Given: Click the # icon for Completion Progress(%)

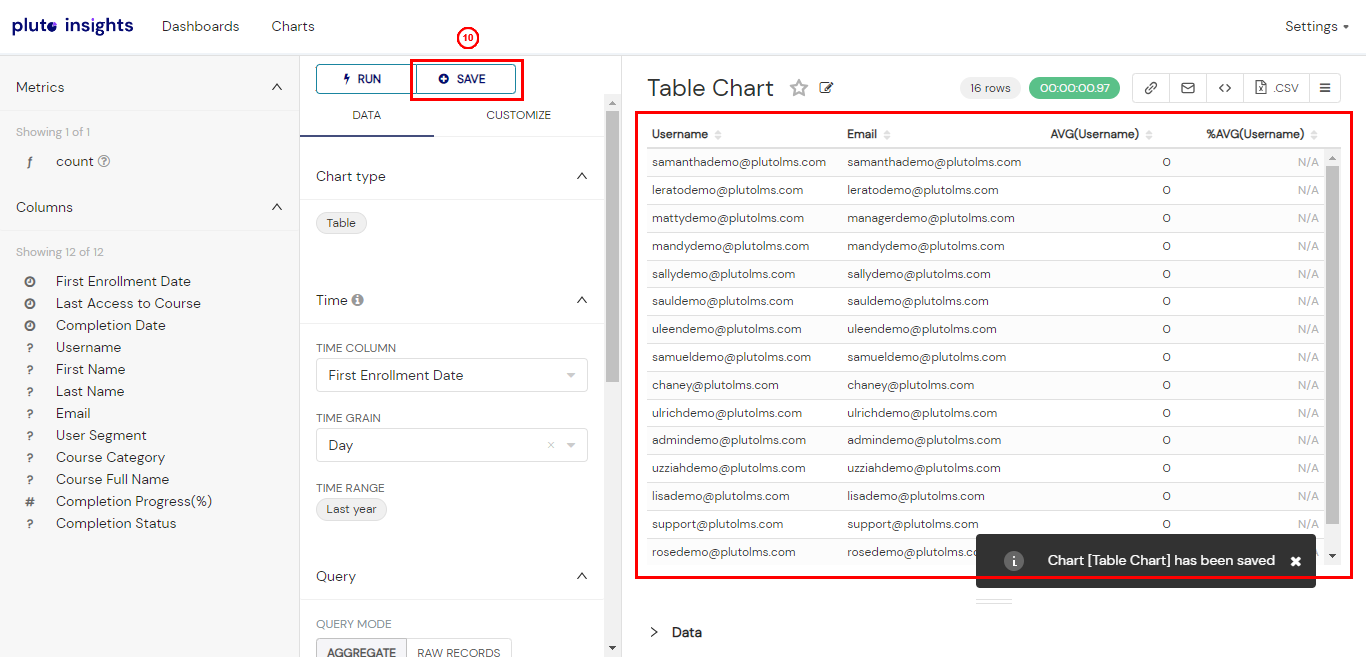Looking at the screenshot, I should tap(30, 502).
